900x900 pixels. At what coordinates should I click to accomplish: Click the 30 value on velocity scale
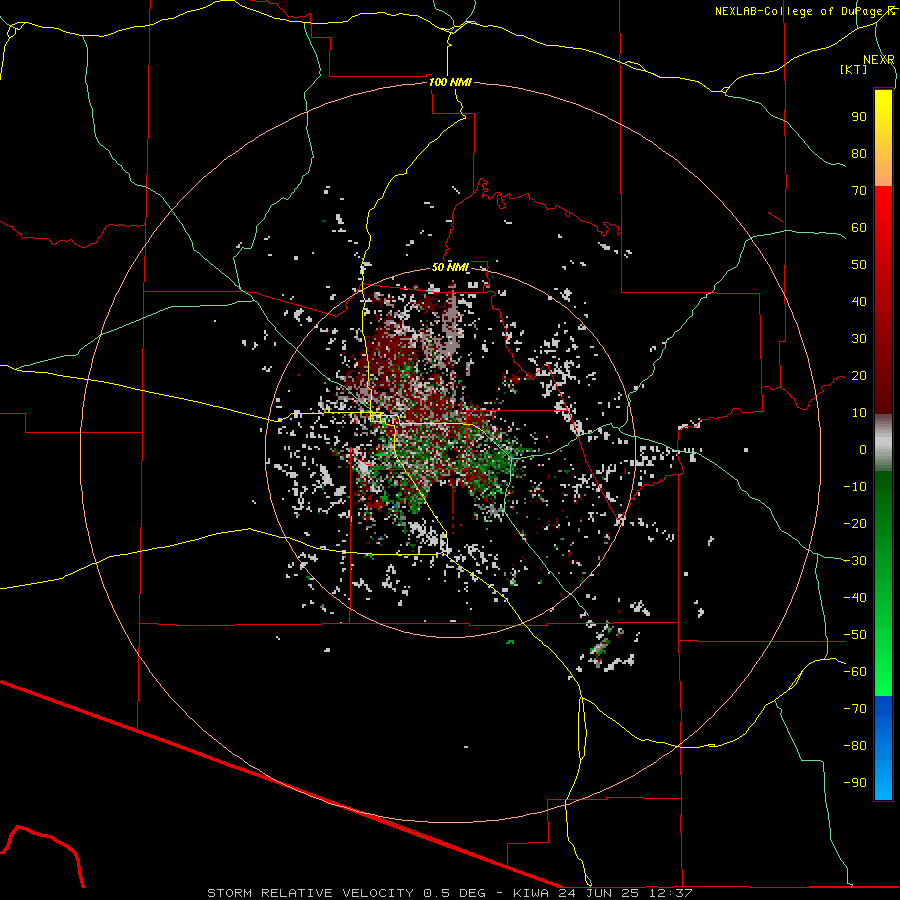(x=859, y=339)
